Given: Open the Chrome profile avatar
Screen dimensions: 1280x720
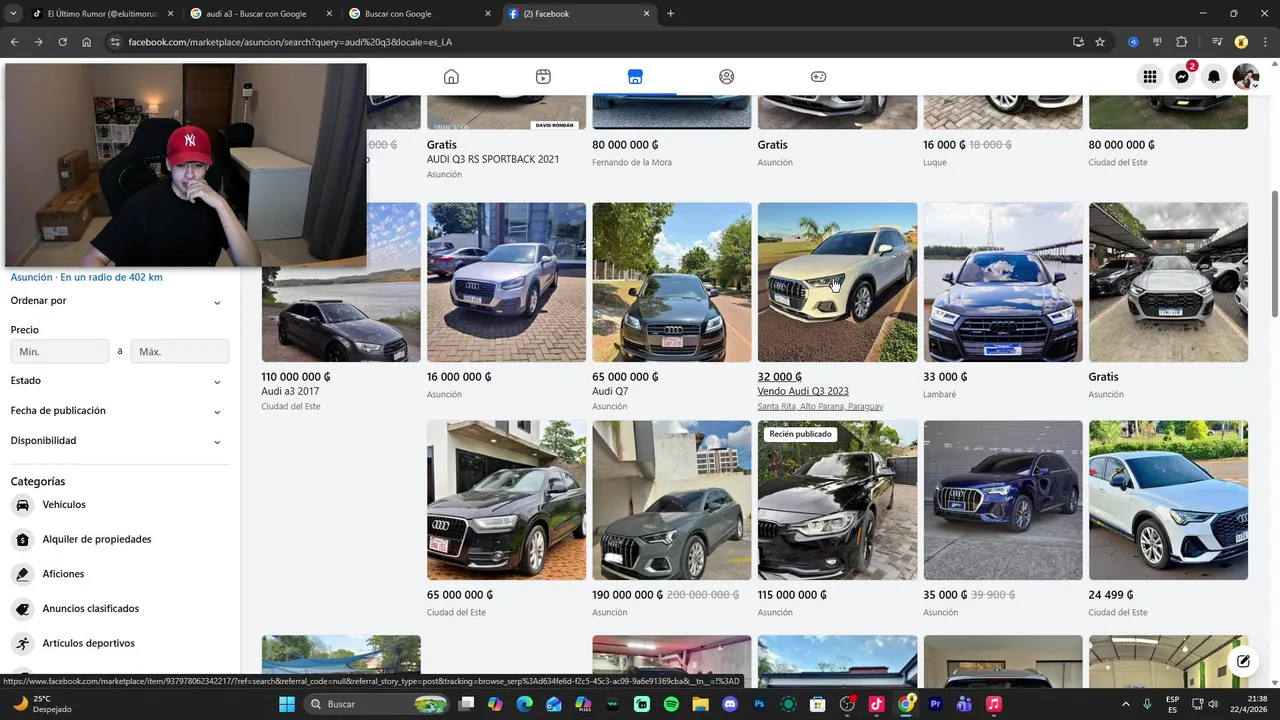Looking at the screenshot, I should pos(1242,42).
